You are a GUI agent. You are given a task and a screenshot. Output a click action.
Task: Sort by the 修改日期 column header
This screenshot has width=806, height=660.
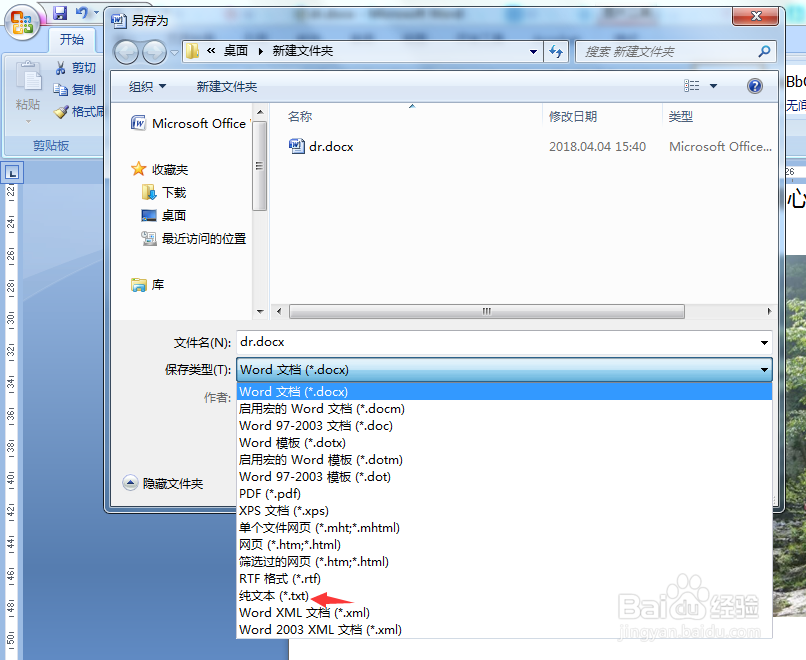pos(573,117)
